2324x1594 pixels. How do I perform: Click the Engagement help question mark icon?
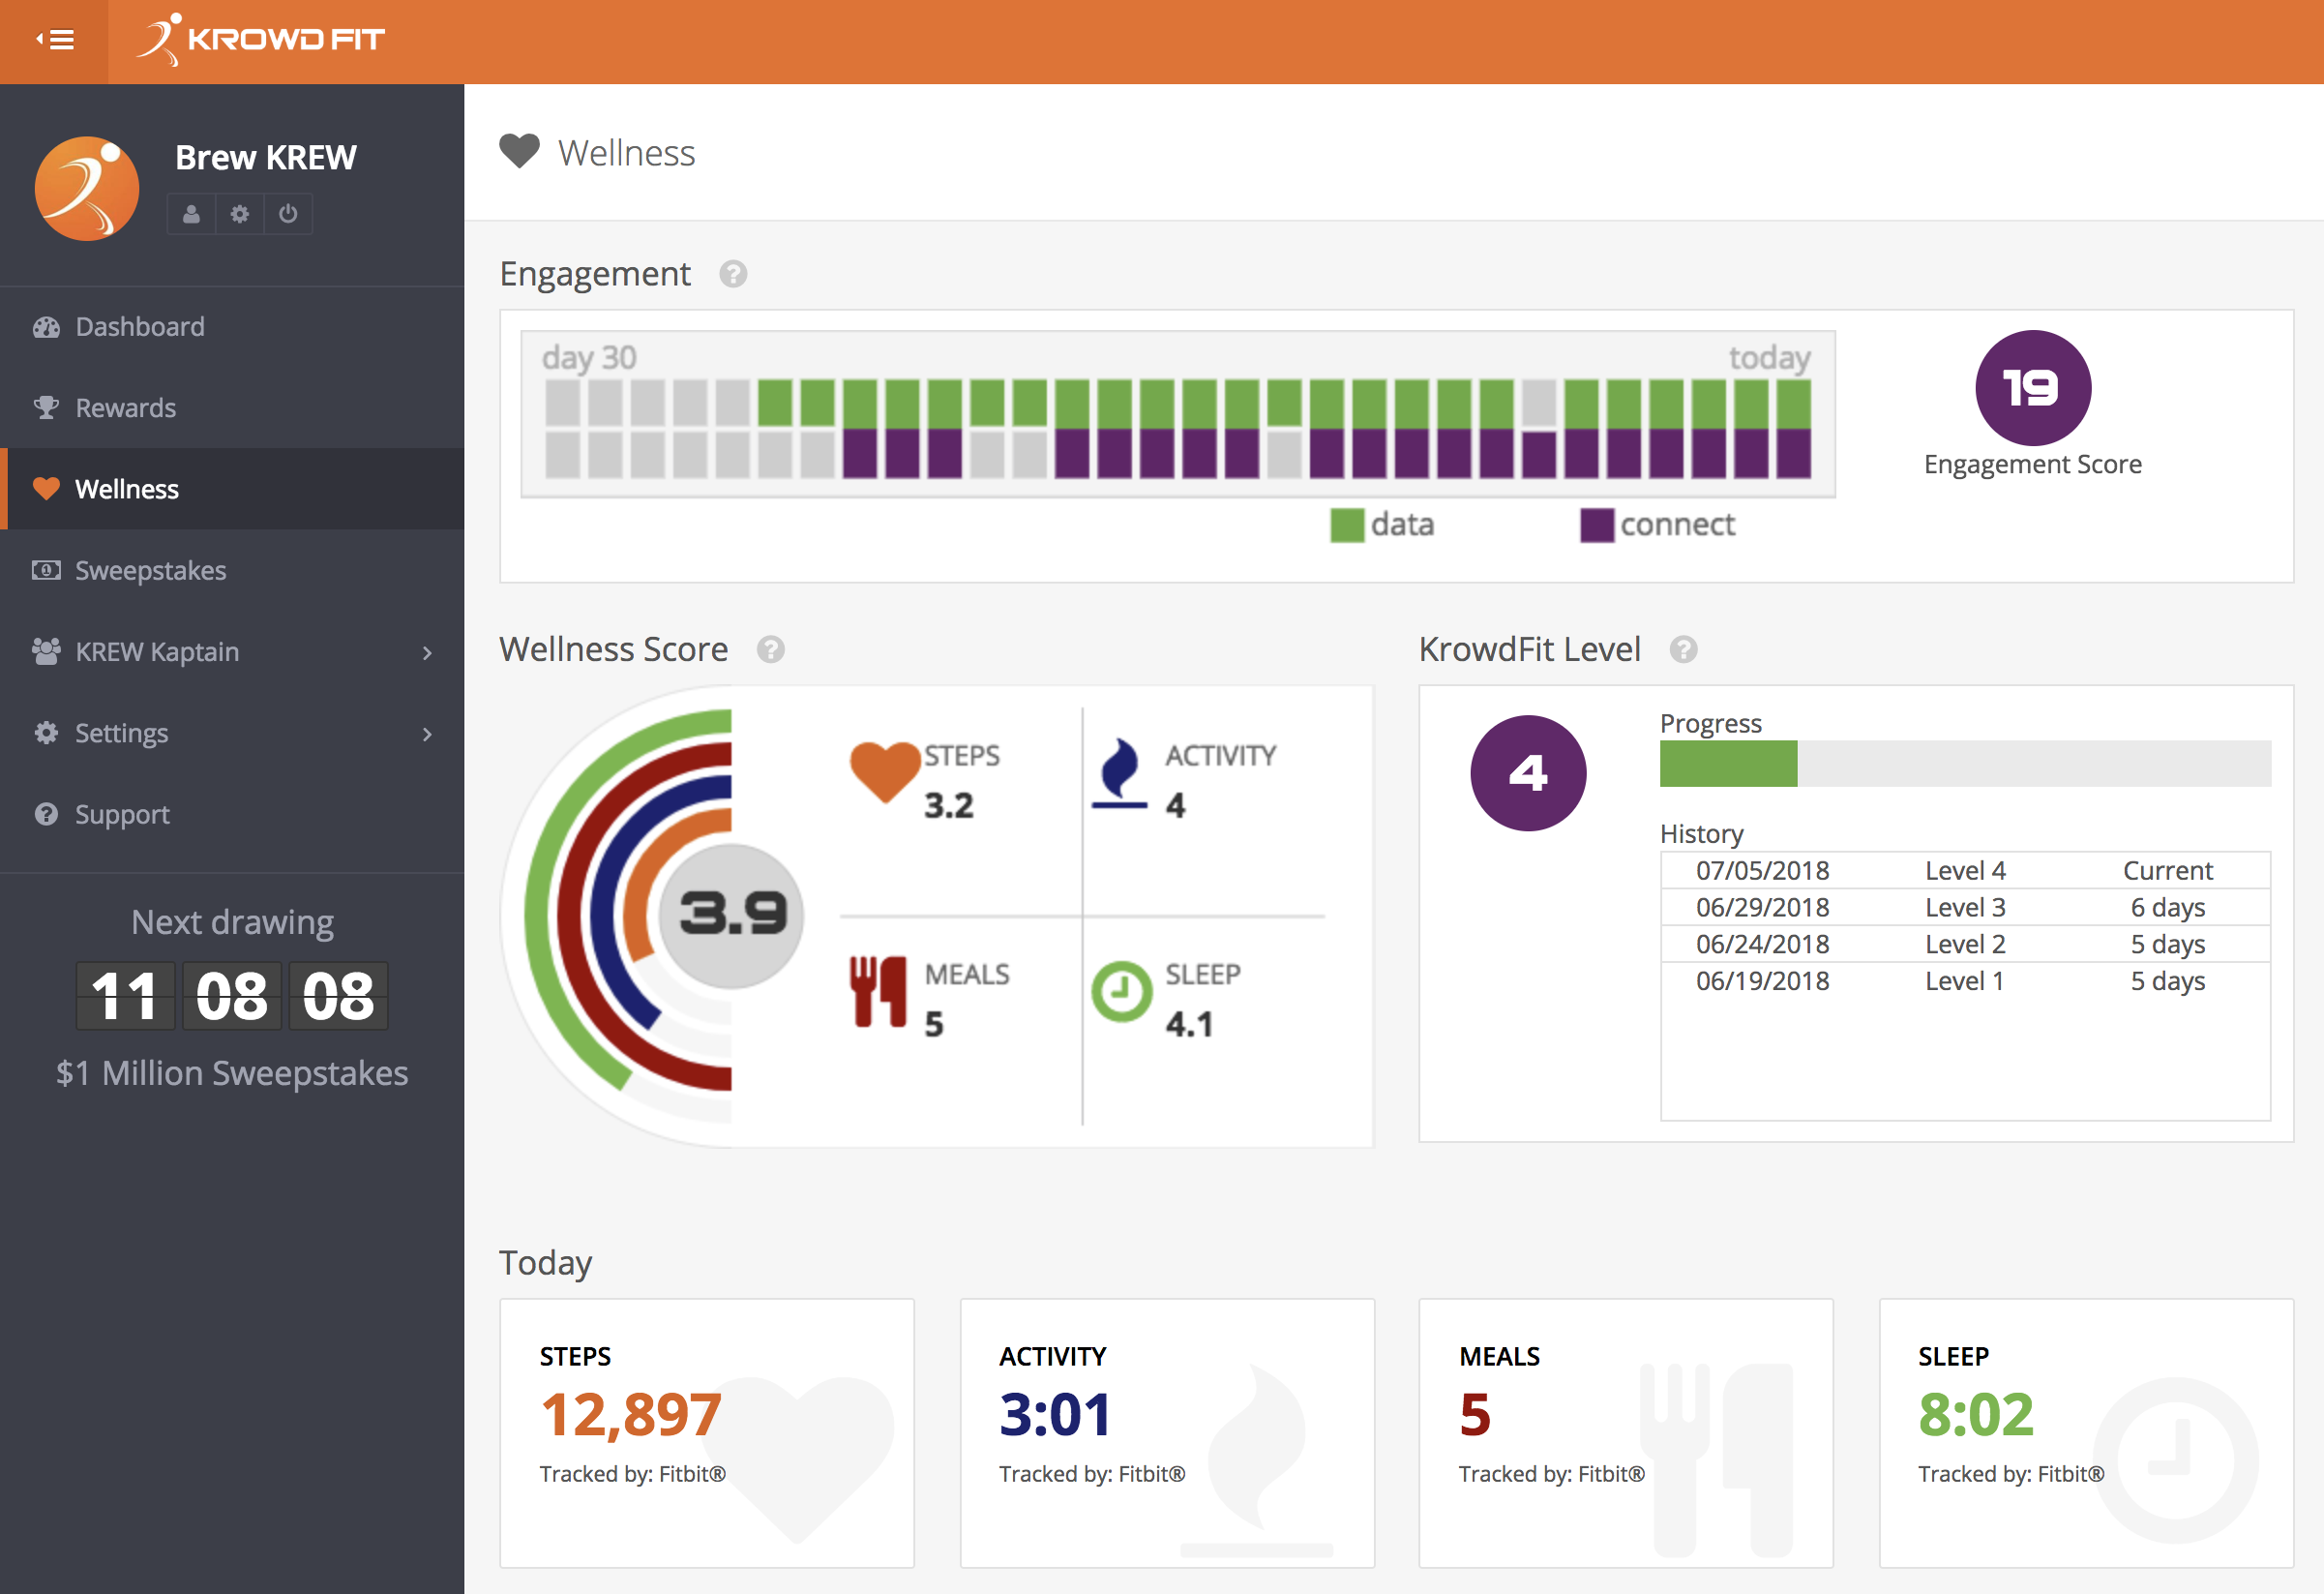[733, 274]
